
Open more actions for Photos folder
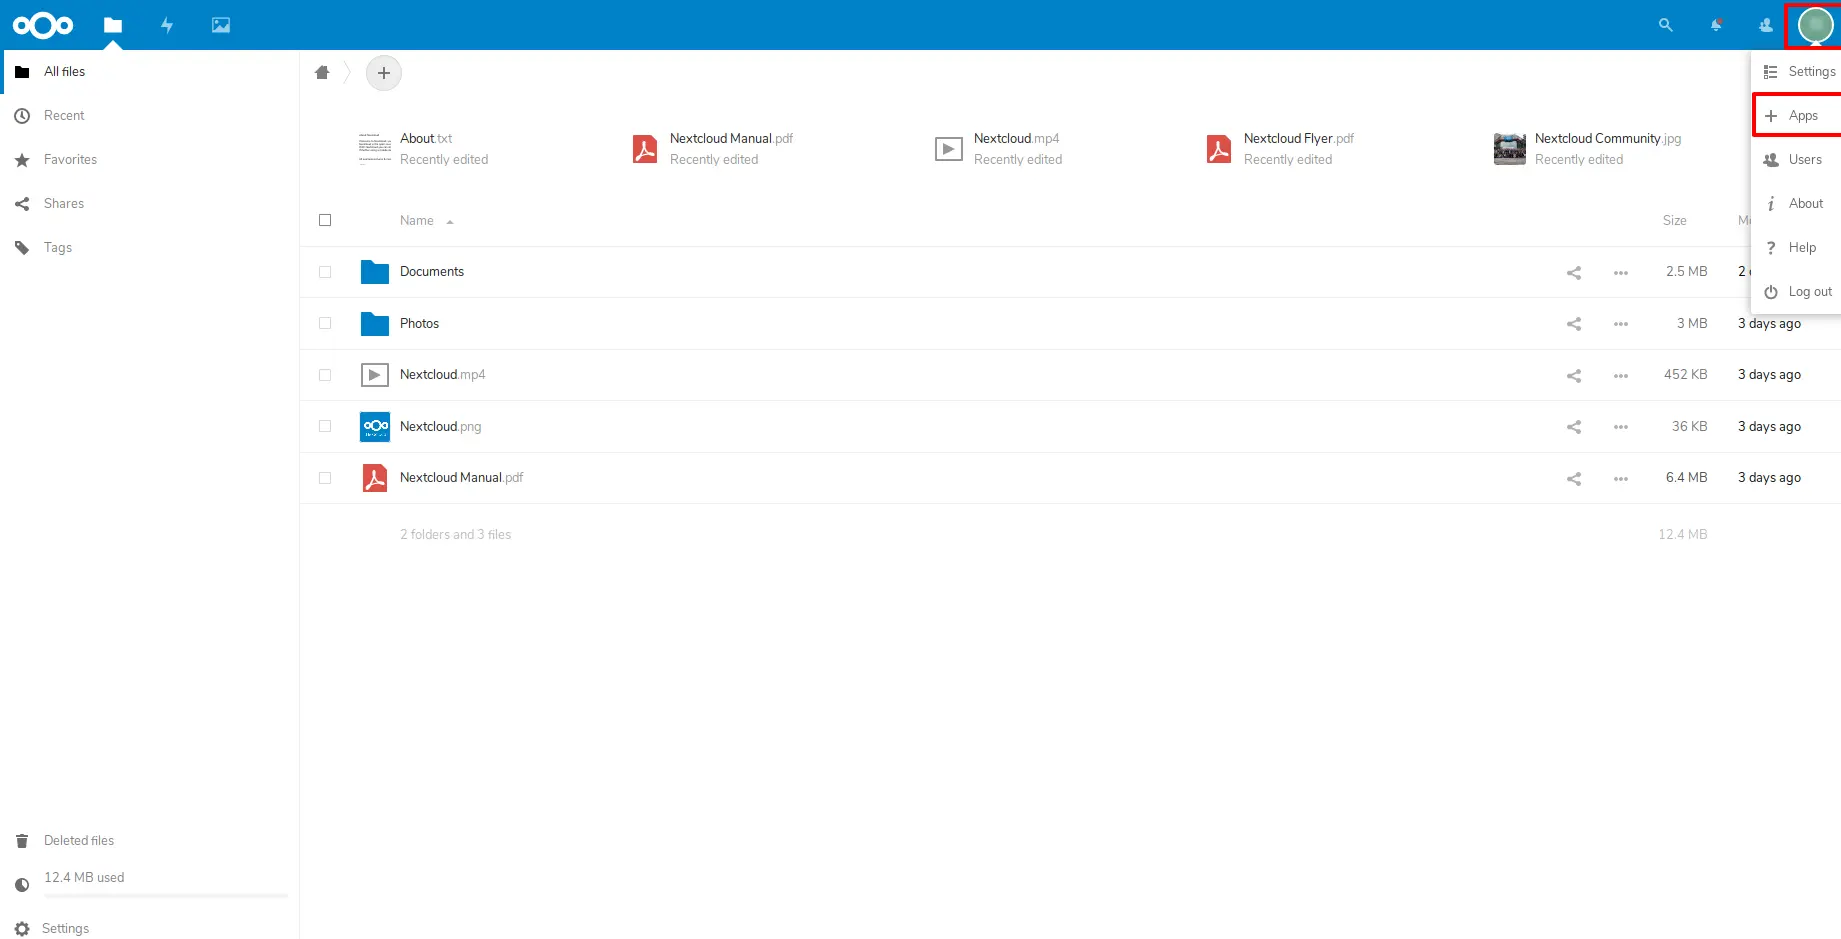tap(1621, 324)
